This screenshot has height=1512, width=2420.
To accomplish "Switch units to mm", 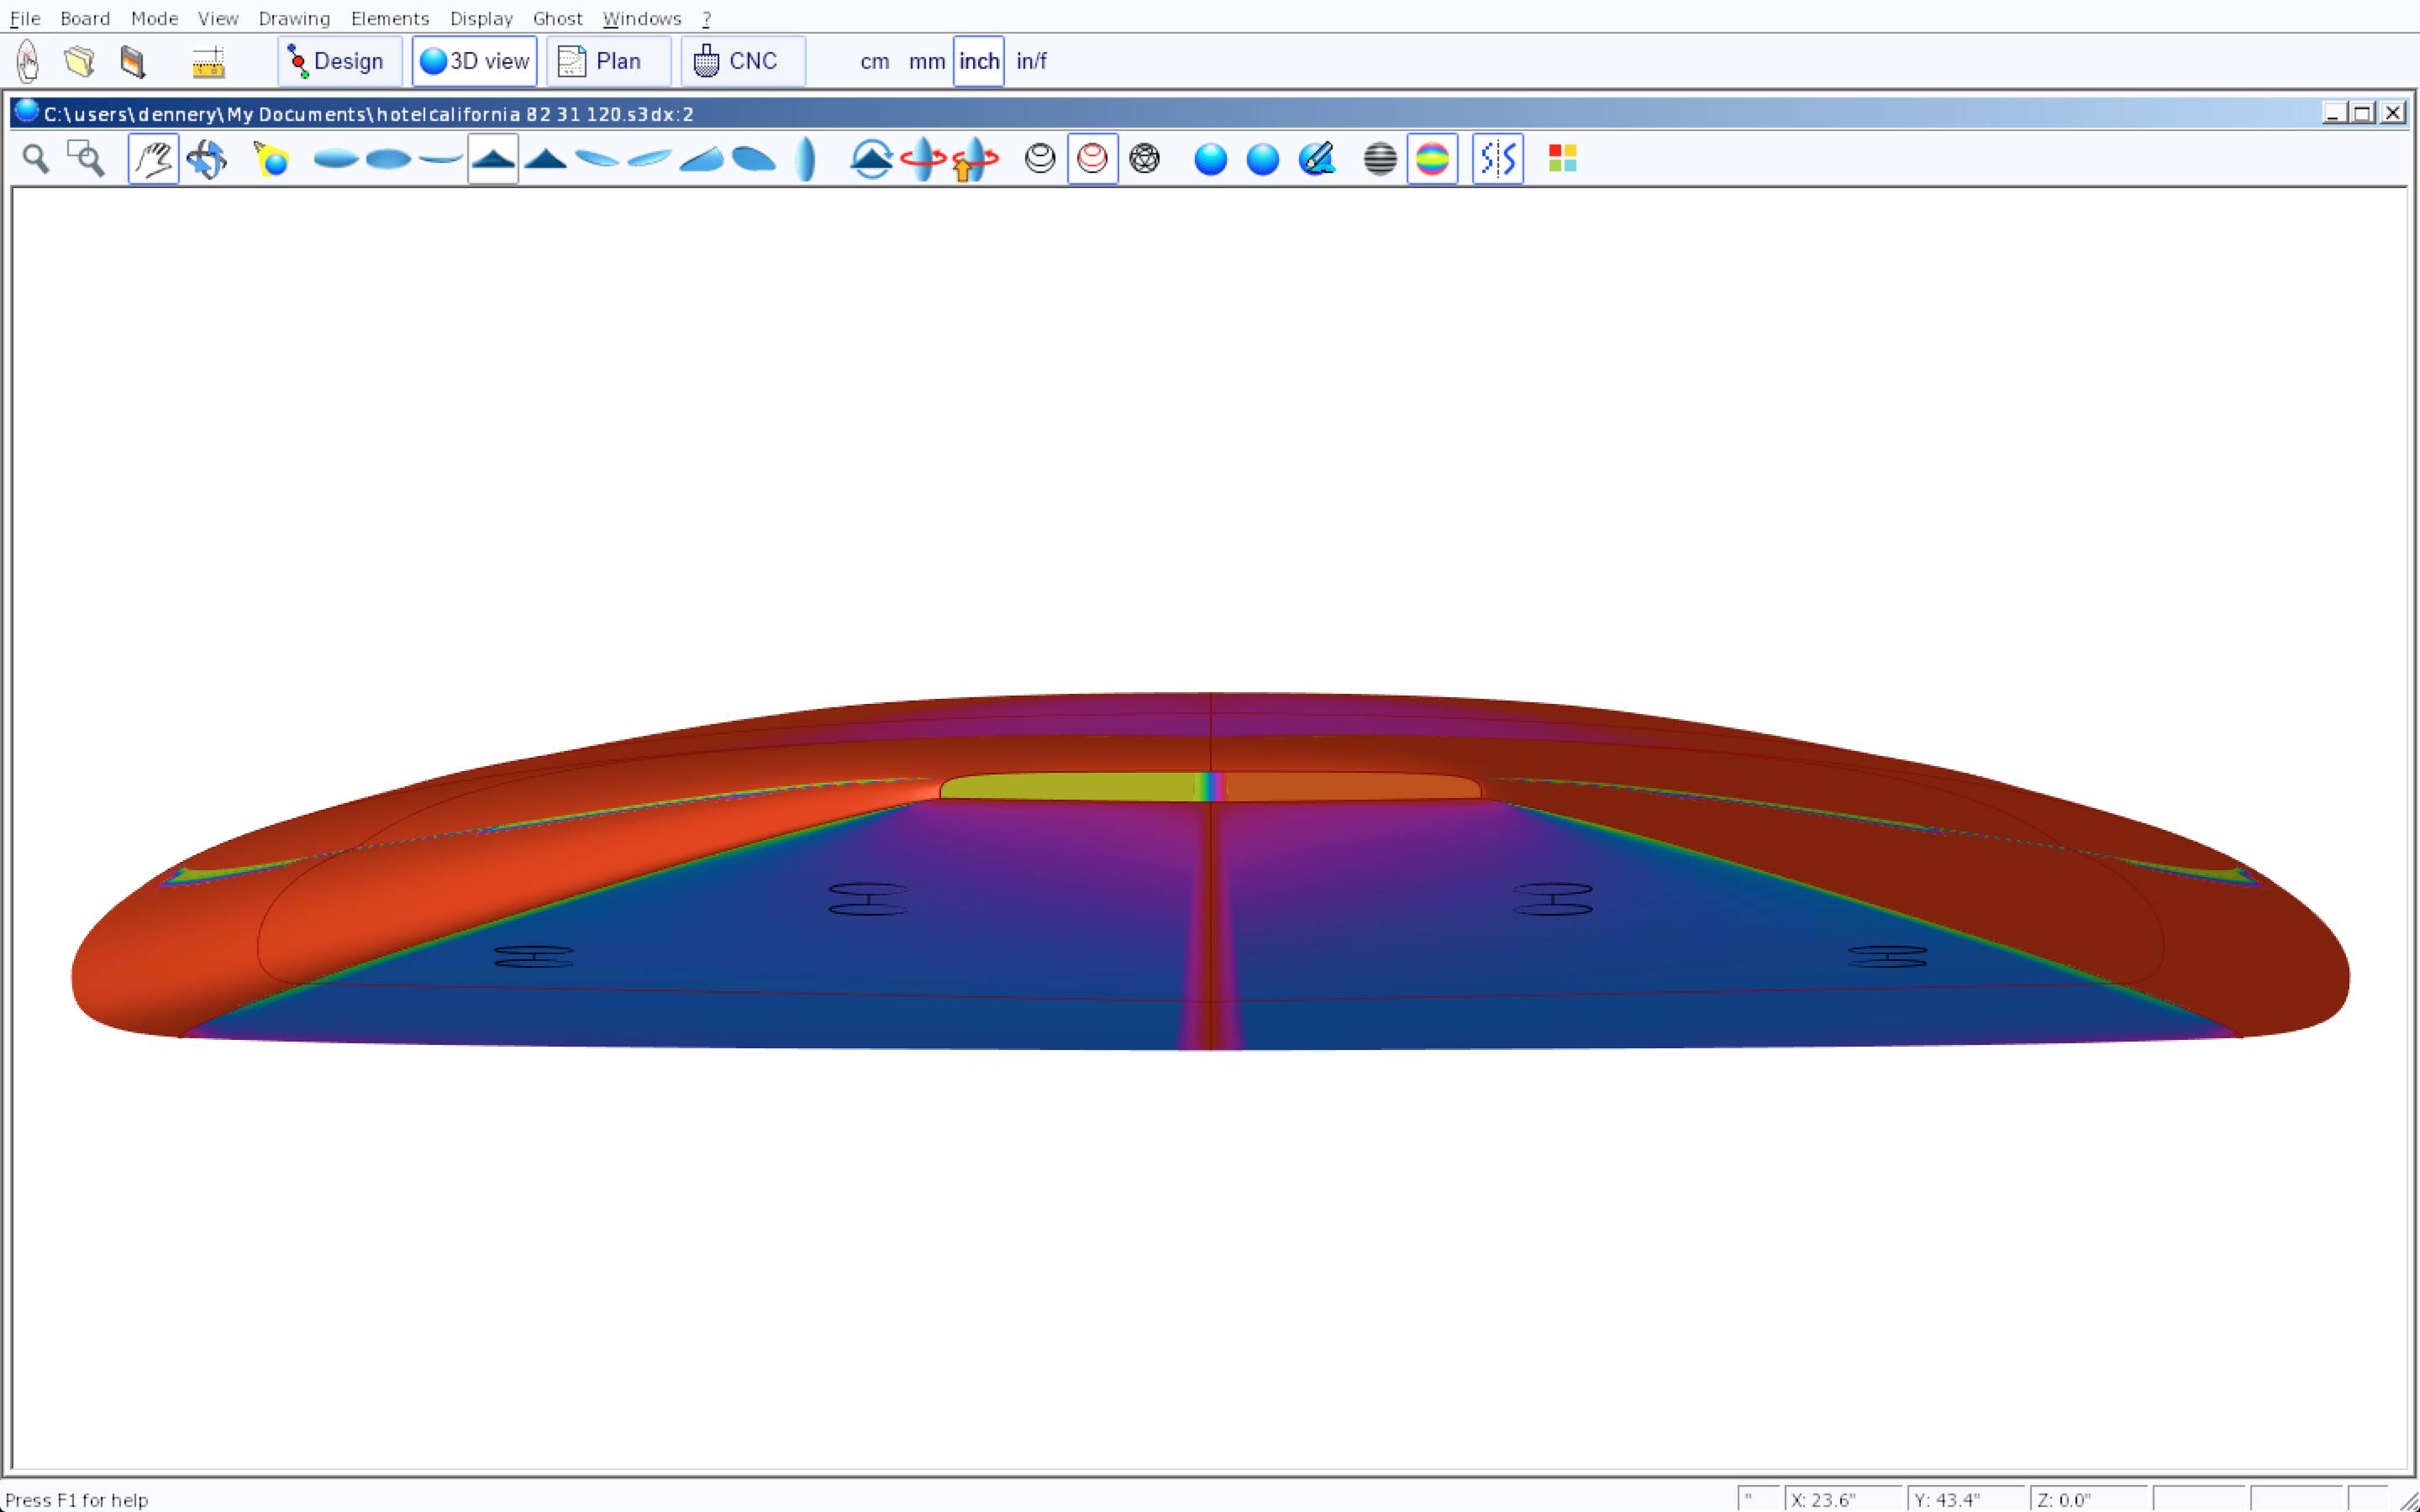I will tap(926, 61).
